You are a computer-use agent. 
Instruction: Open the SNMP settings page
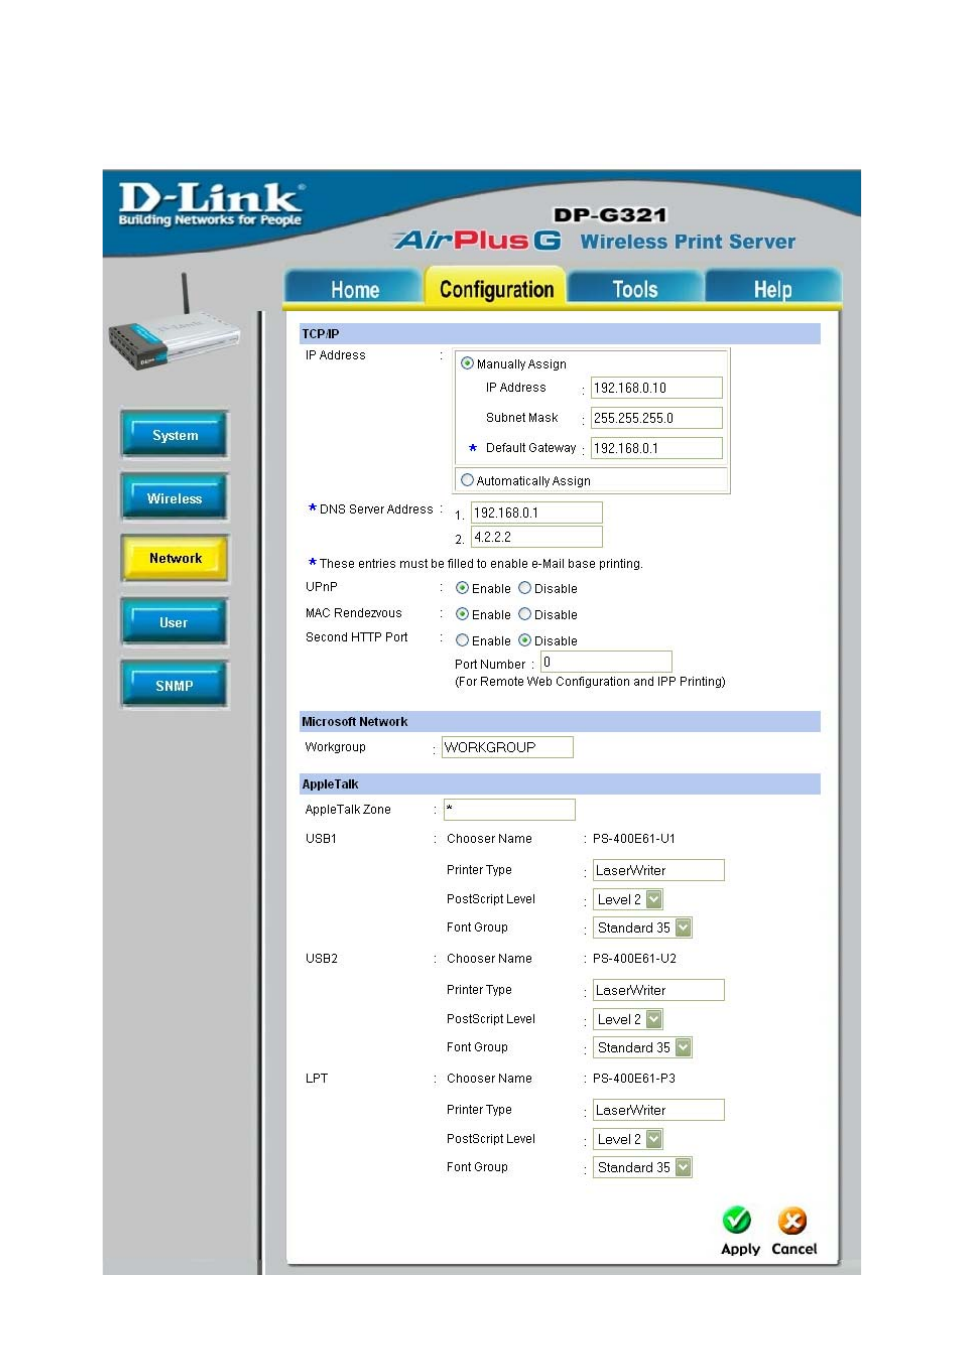tap(175, 685)
